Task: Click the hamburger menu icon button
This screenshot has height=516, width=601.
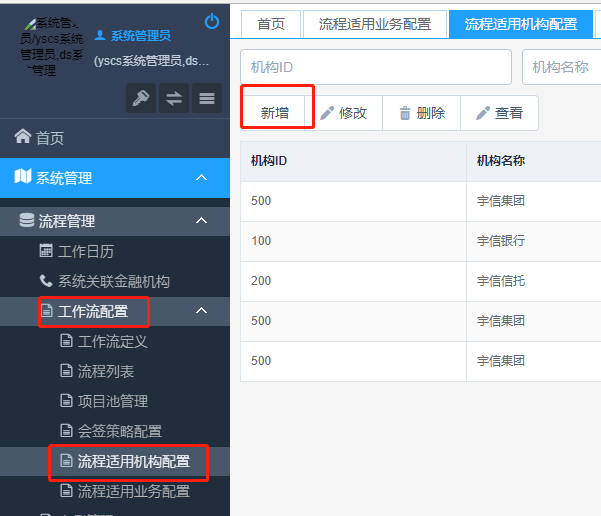Action: coord(207,98)
